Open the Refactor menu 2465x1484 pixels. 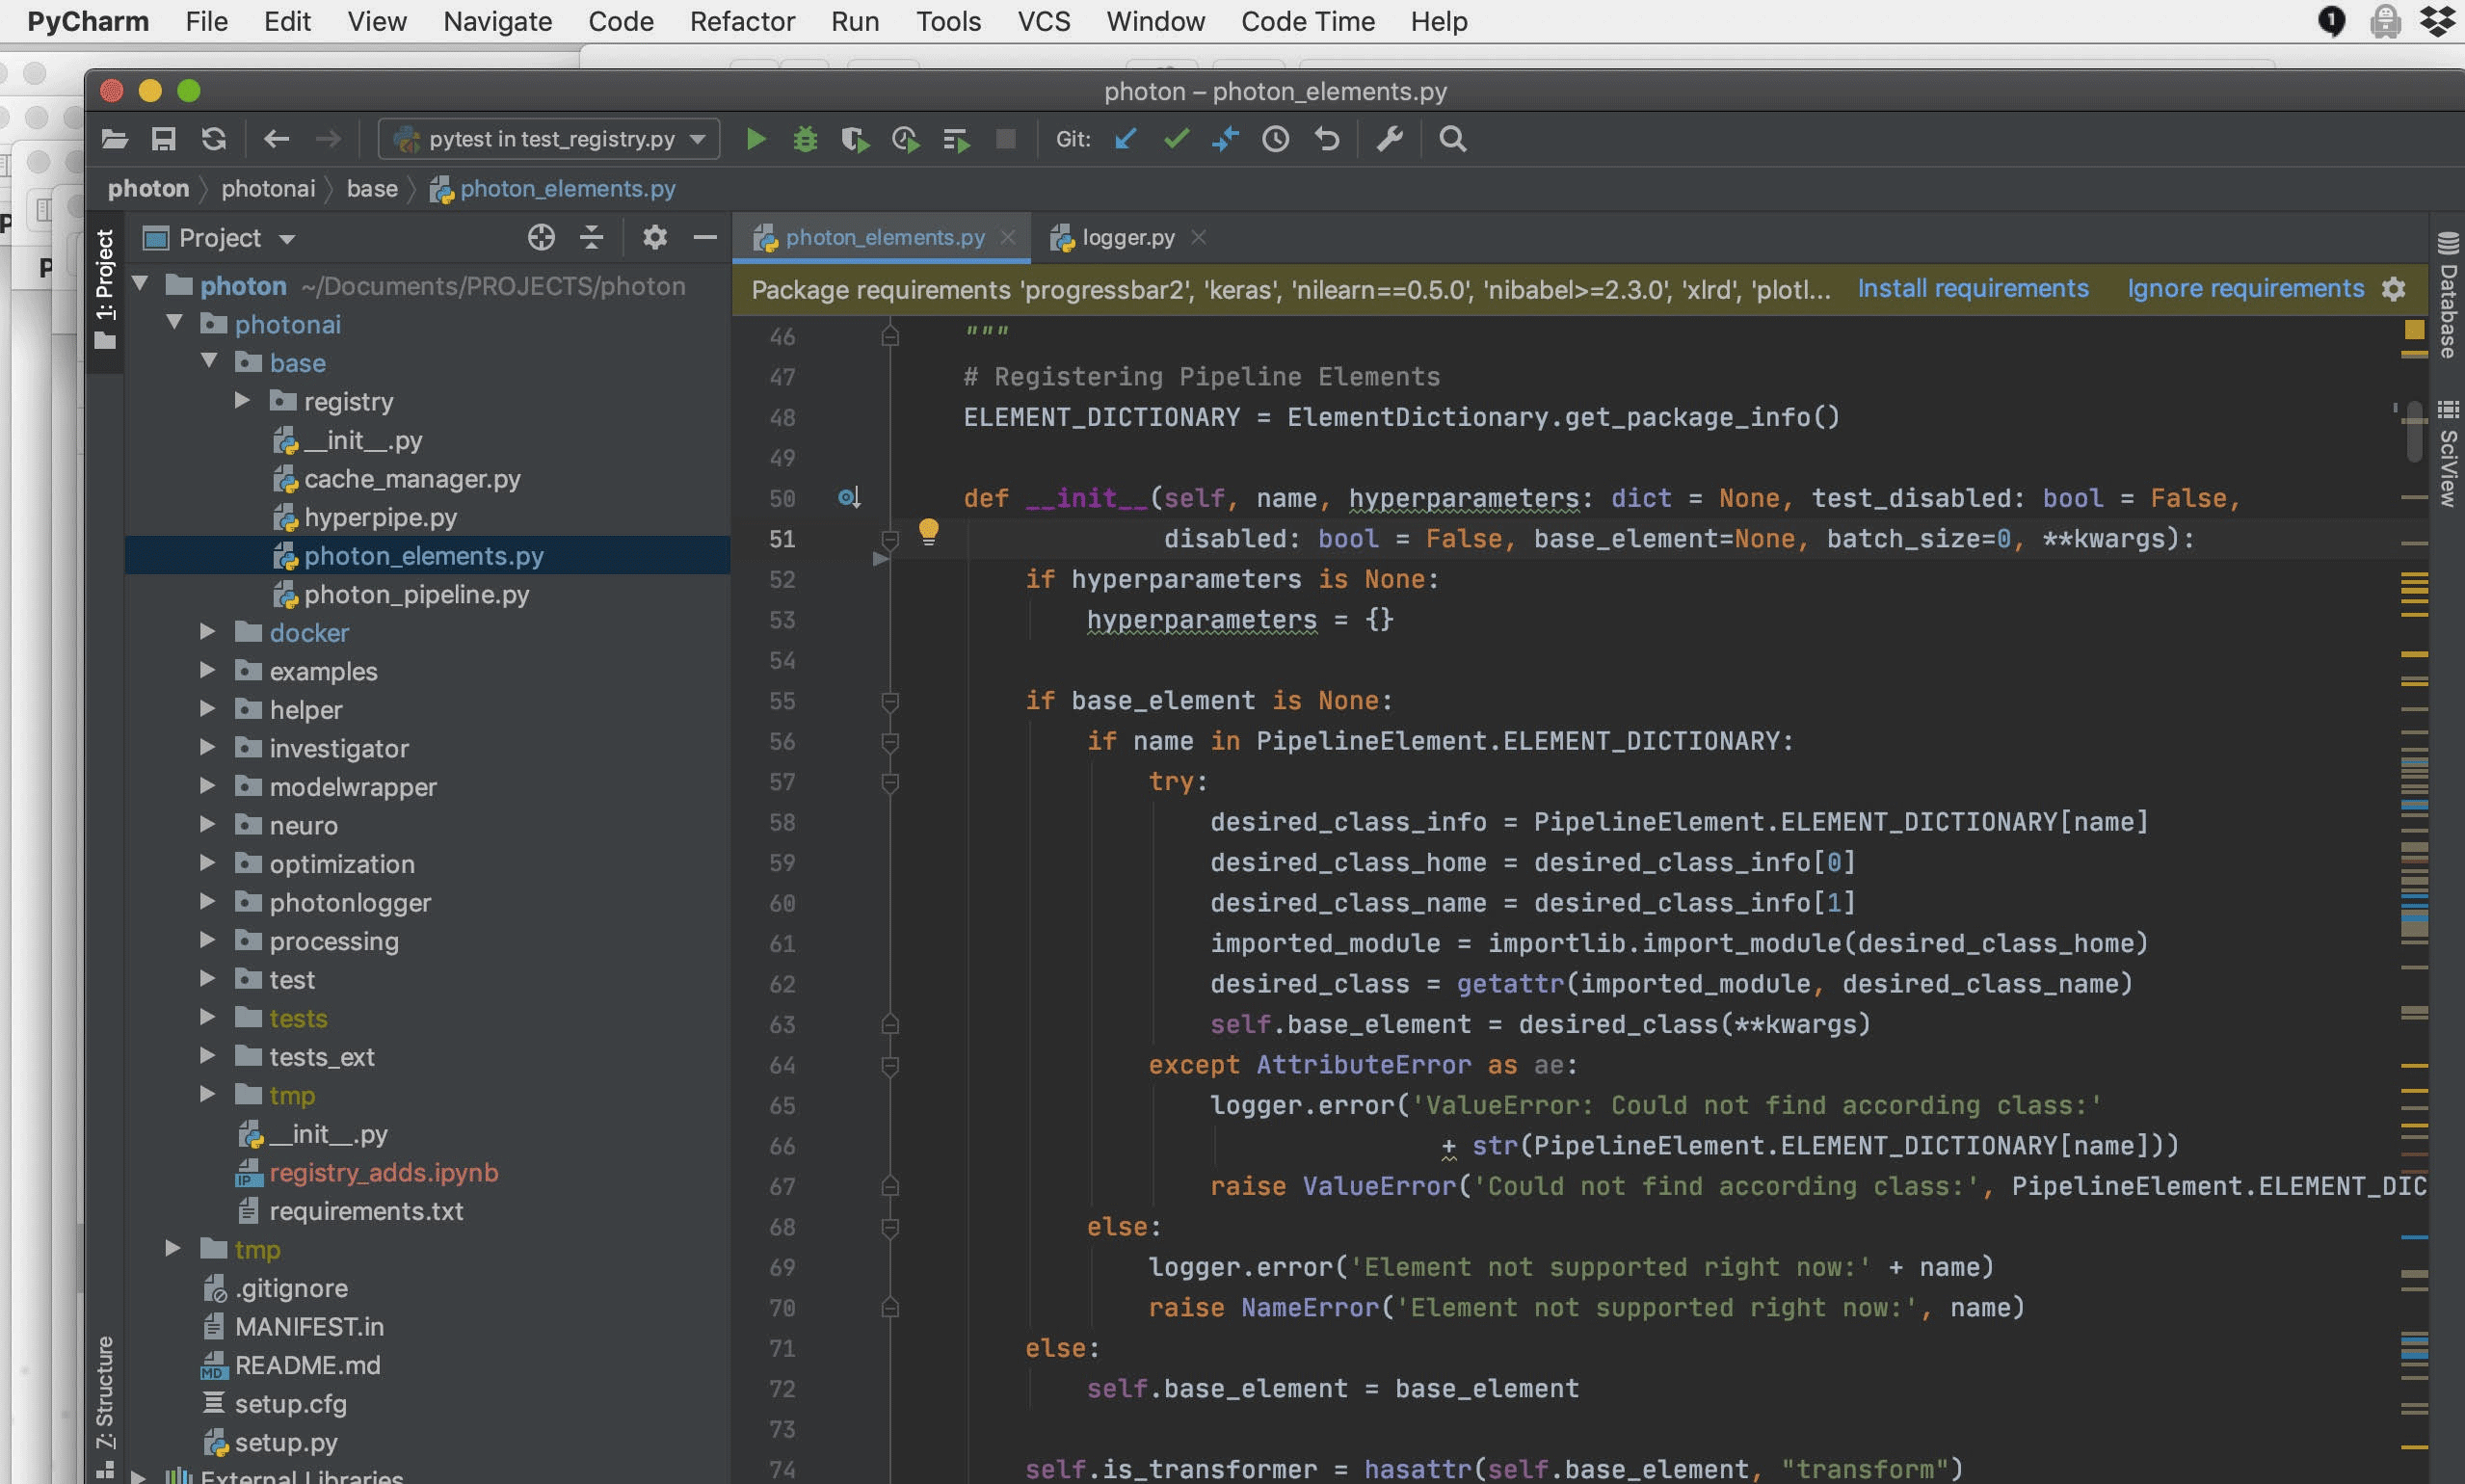click(x=742, y=21)
